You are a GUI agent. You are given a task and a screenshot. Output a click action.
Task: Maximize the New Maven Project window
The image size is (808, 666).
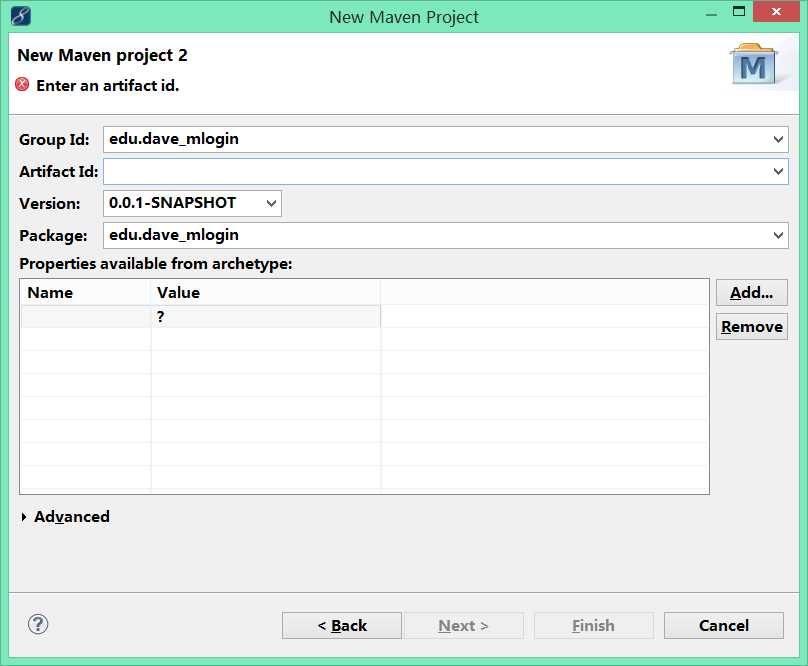point(739,11)
